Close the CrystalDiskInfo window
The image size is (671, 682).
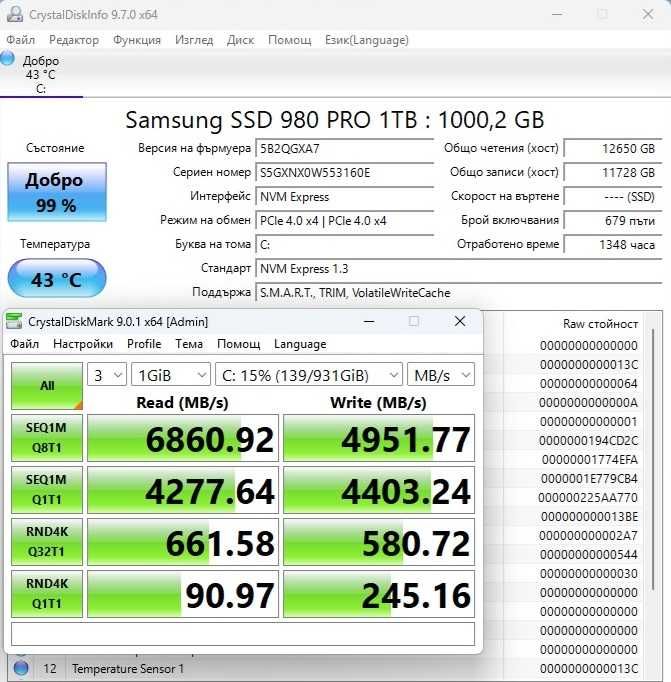[x=648, y=14]
